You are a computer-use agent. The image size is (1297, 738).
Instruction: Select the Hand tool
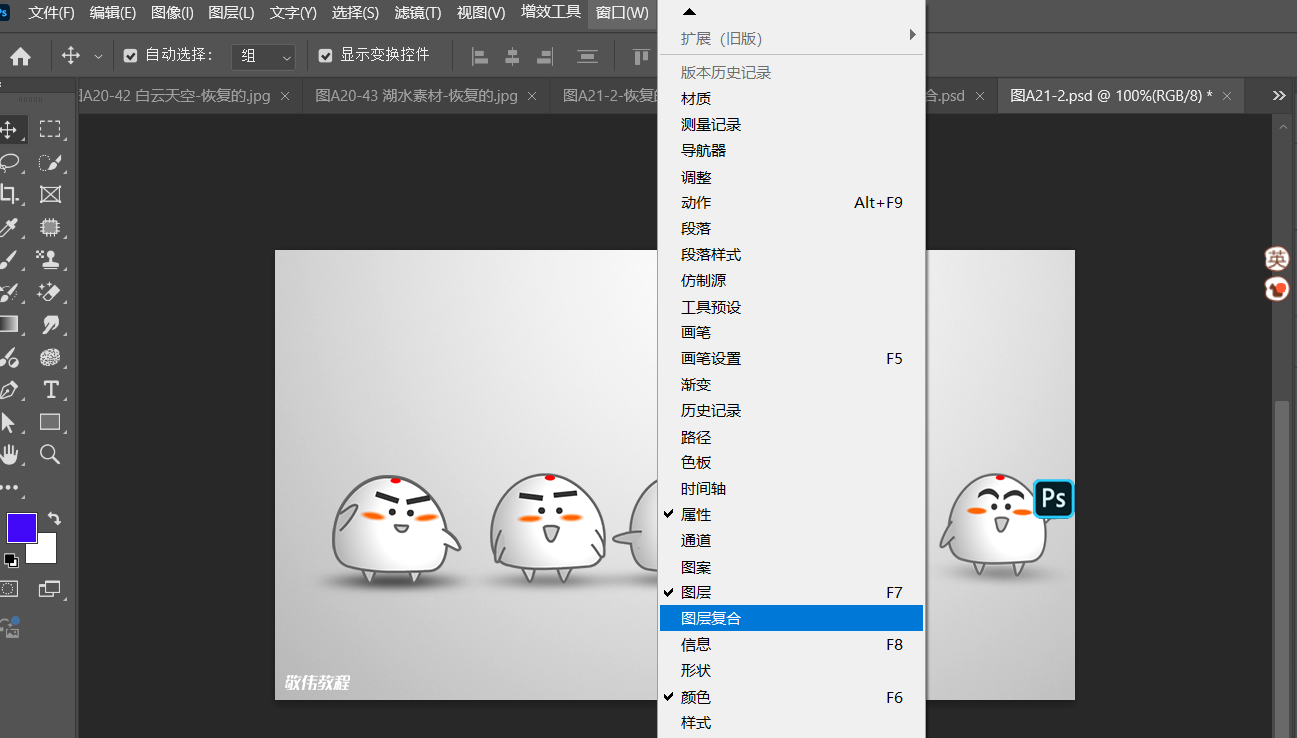pyautogui.click(x=10, y=454)
